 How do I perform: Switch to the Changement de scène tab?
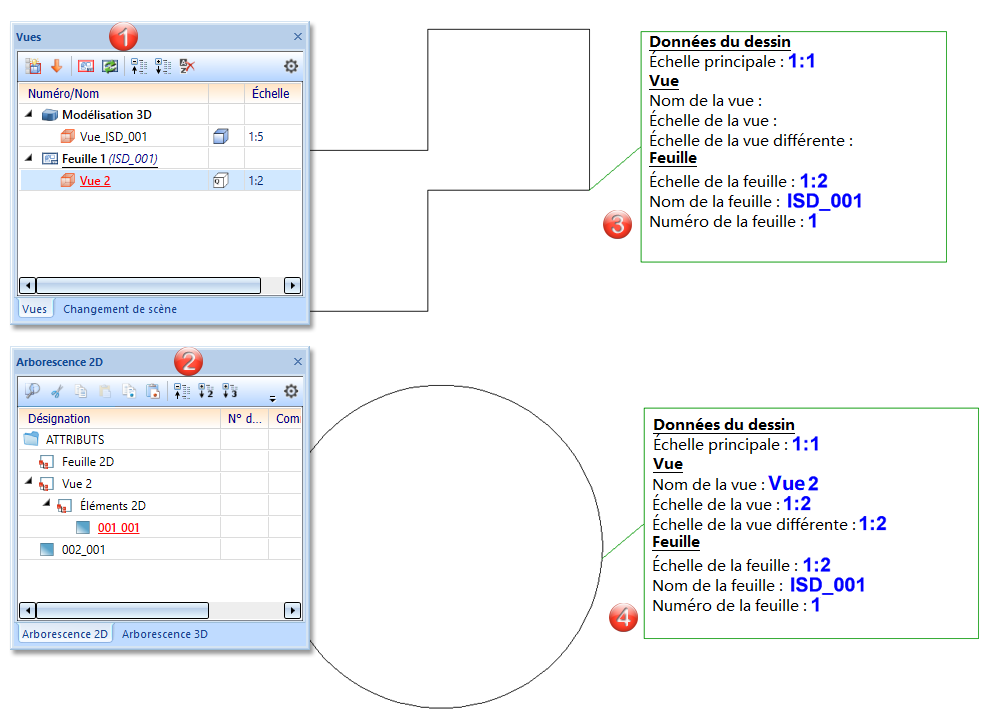[x=120, y=309]
